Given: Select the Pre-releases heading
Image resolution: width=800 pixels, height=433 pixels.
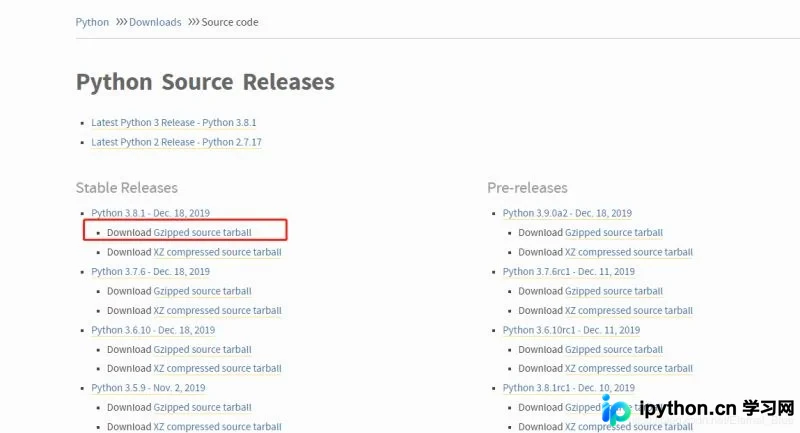Looking at the screenshot, I should [527, 188].
